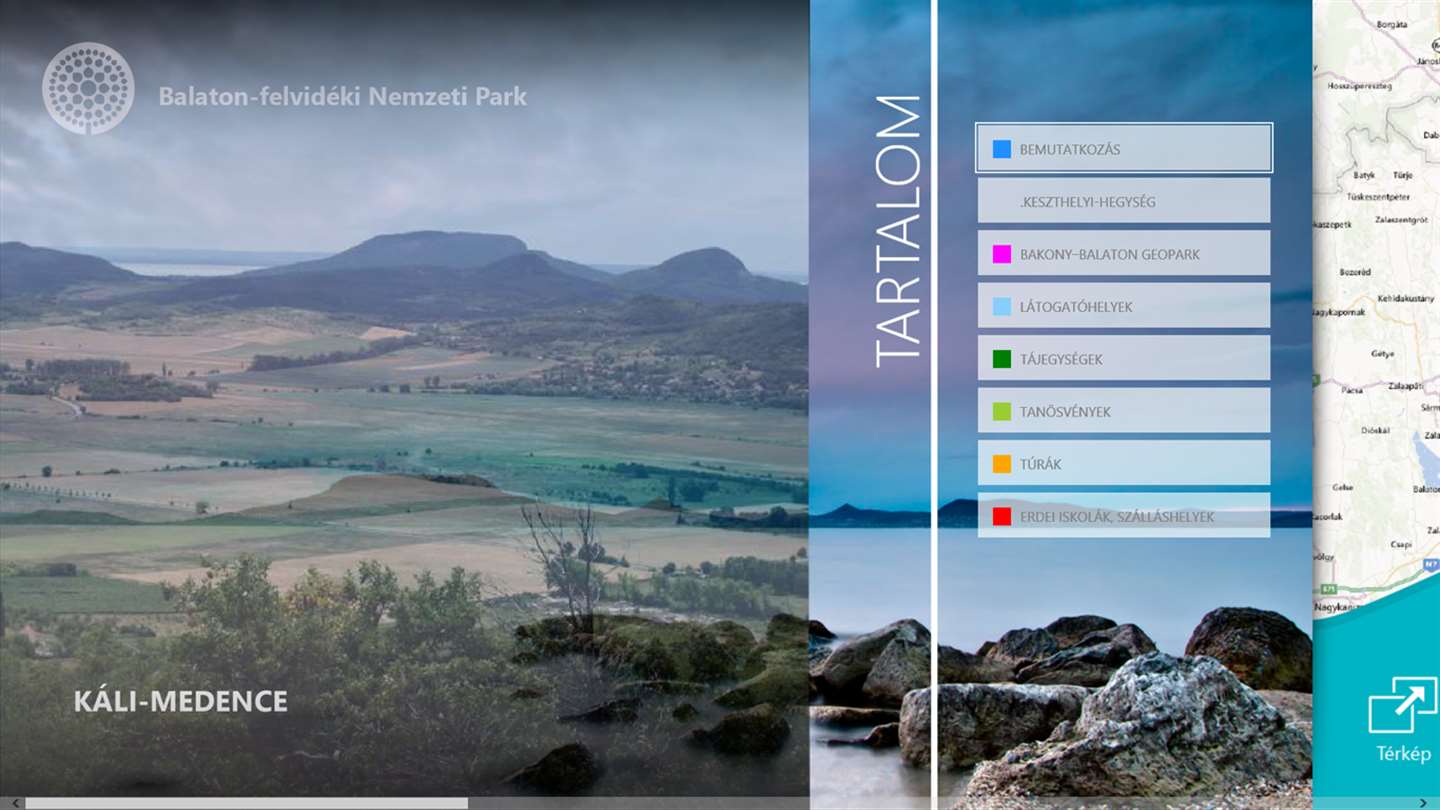
Task: Click the blue swatch beside BEMUTATKOZÁS
Action: 1002,149
